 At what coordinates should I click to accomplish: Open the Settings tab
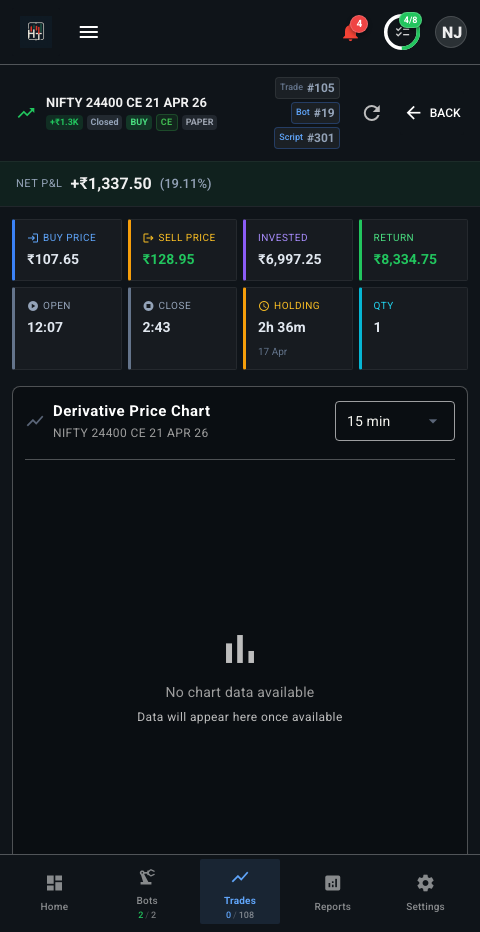point(425,892)
